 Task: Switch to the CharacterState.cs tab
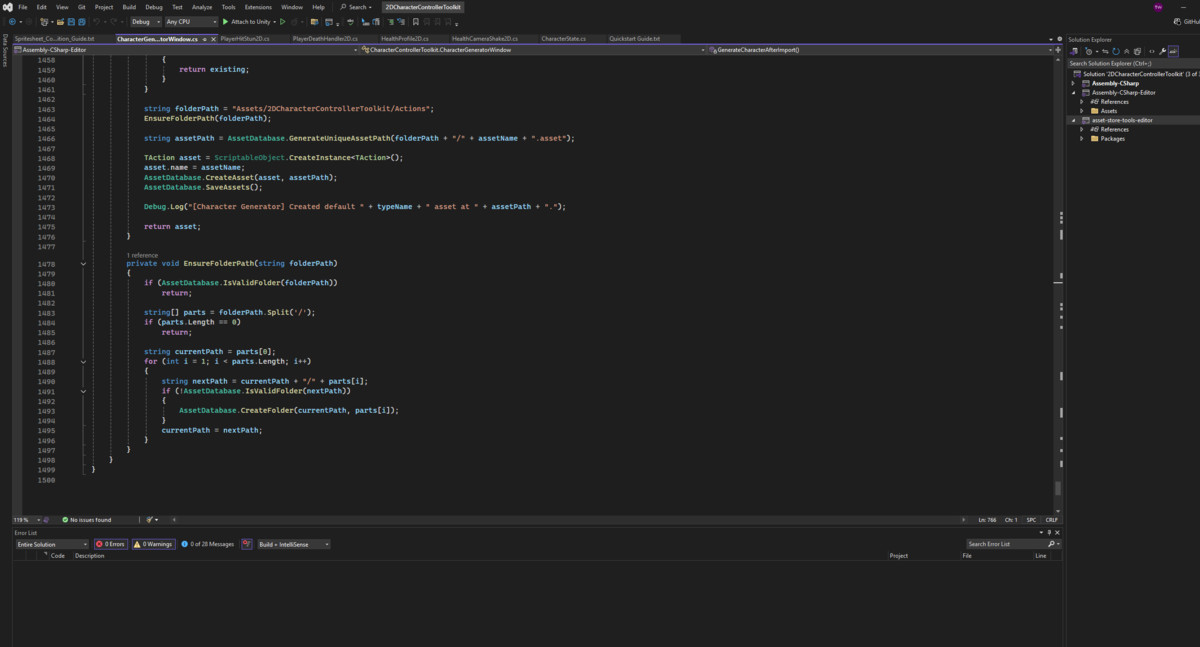(x=564, y=39)
